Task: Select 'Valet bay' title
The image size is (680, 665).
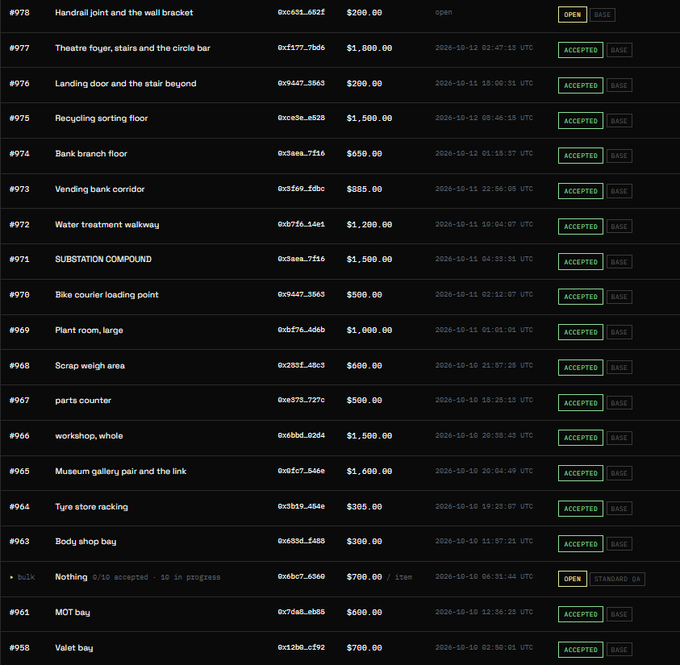Action: click(x=74, y=648)
